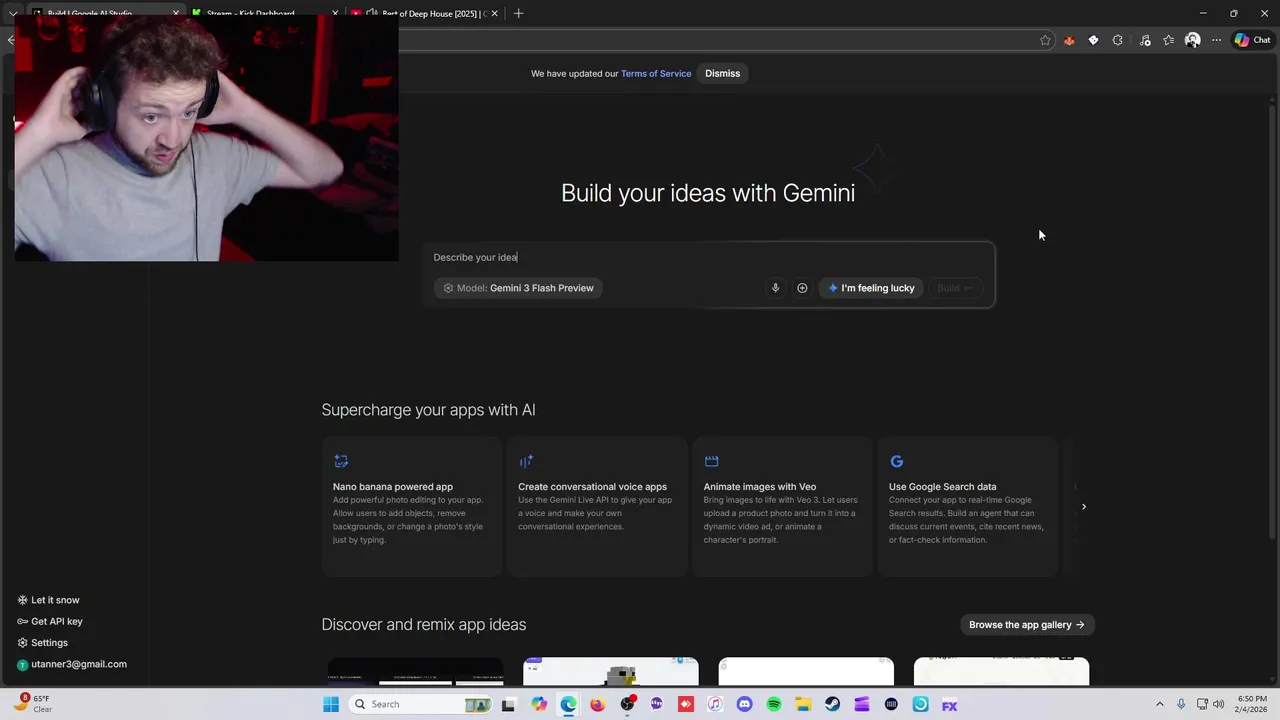Show next cards with the right arrow

point(1083,506)
